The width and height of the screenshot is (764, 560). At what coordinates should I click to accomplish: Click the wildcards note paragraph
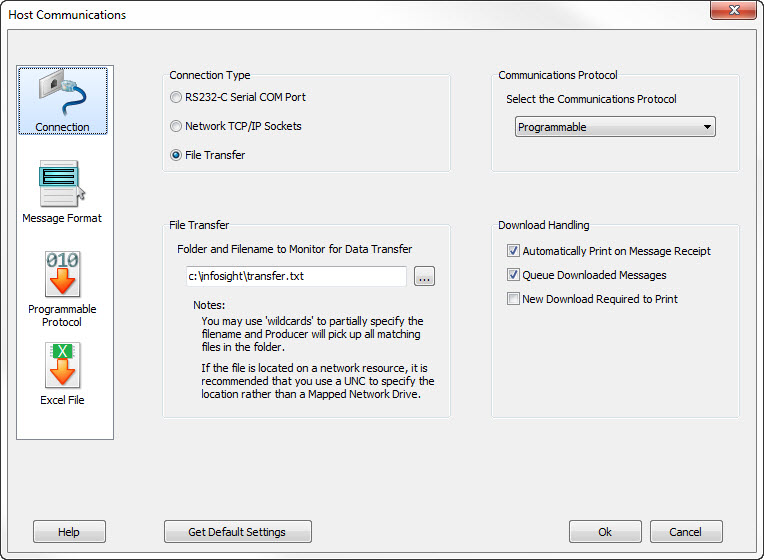click(x=312, y=334)
